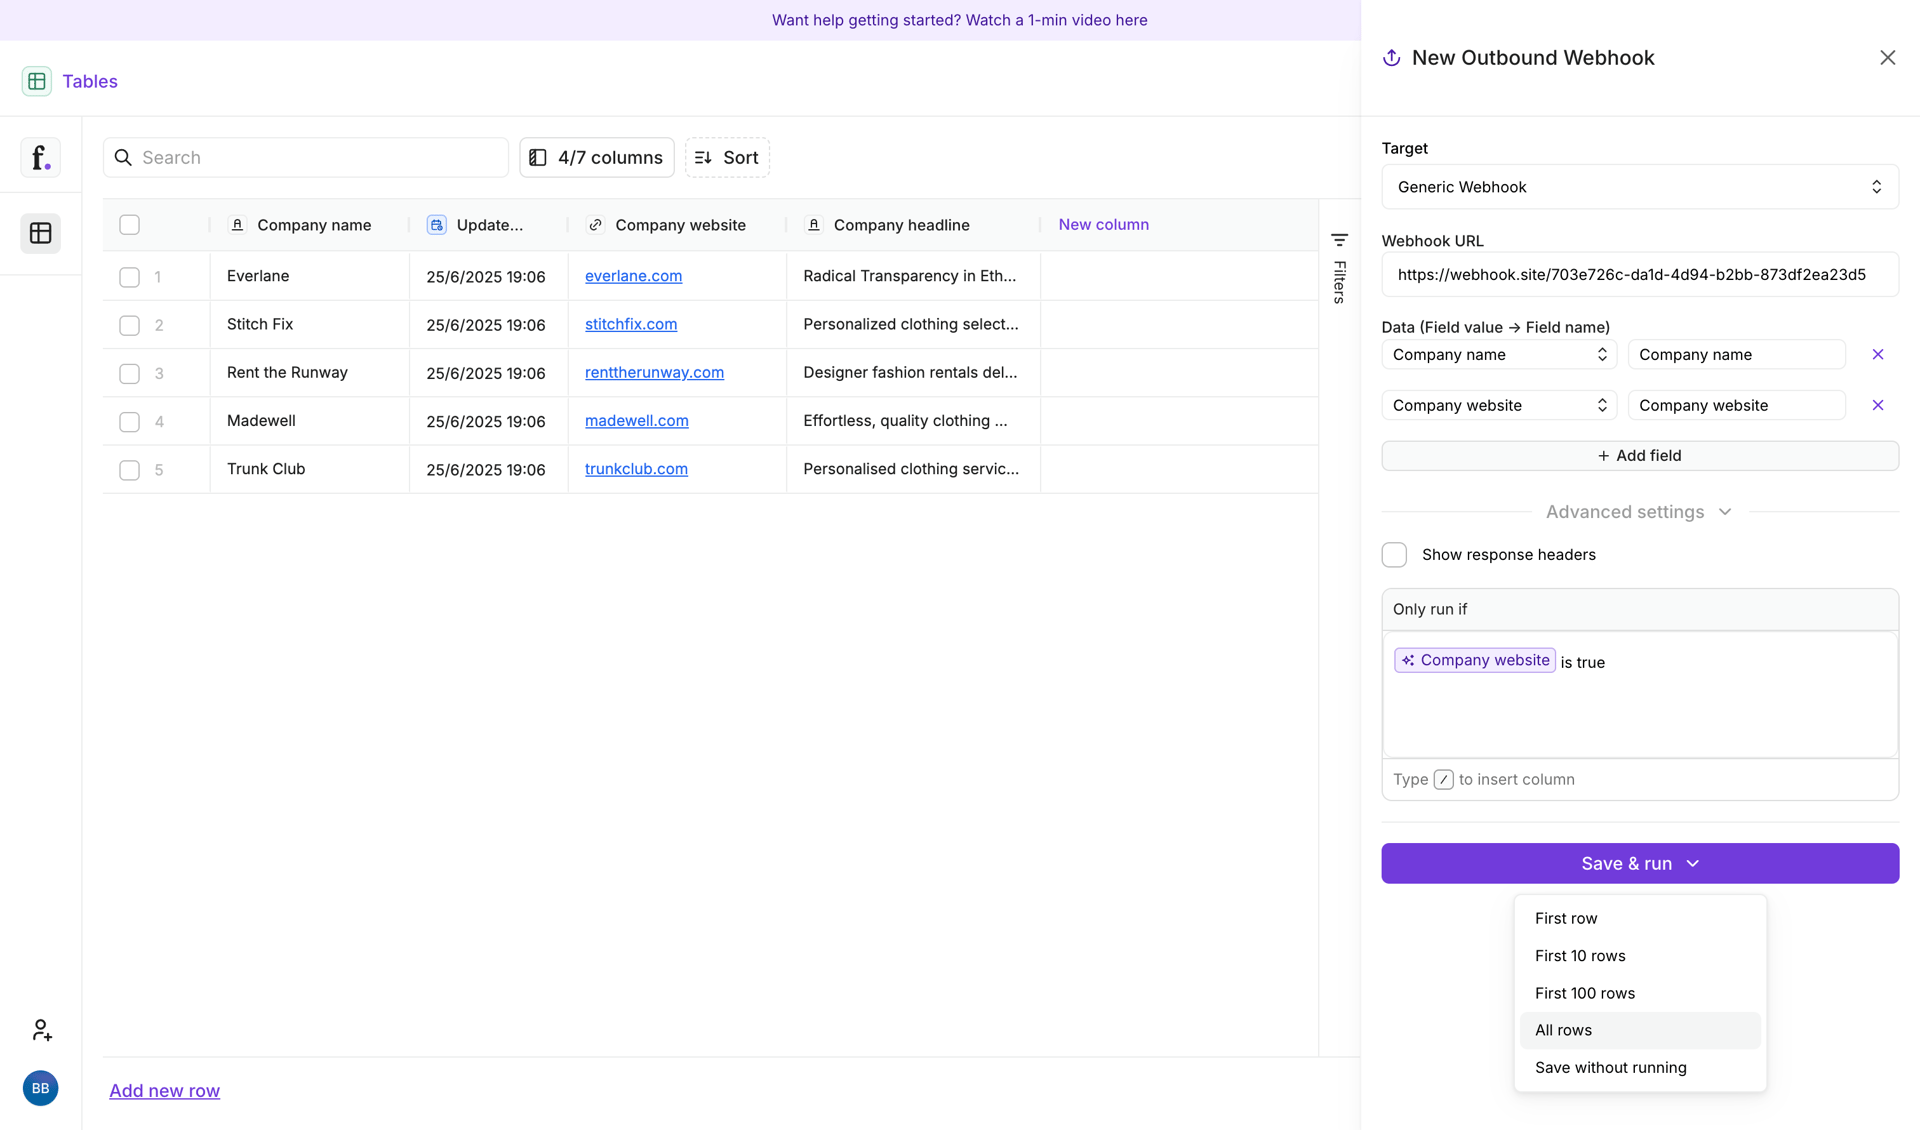The width and height of the screenshot is (1920, 1130).
Task: Open the Generic Webhook target dropdown
Action: click(x=1639, y=187)
